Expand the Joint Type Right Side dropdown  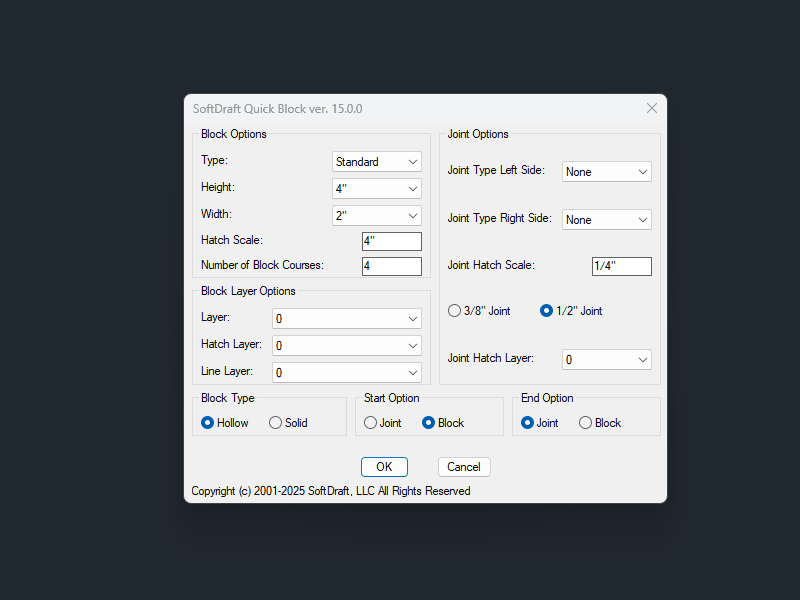click(x=606, y=219)
